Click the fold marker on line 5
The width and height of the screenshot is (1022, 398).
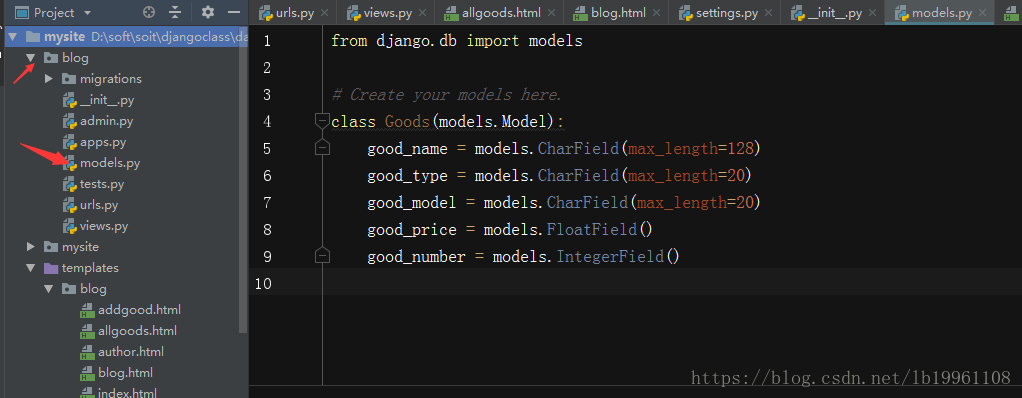322,147
